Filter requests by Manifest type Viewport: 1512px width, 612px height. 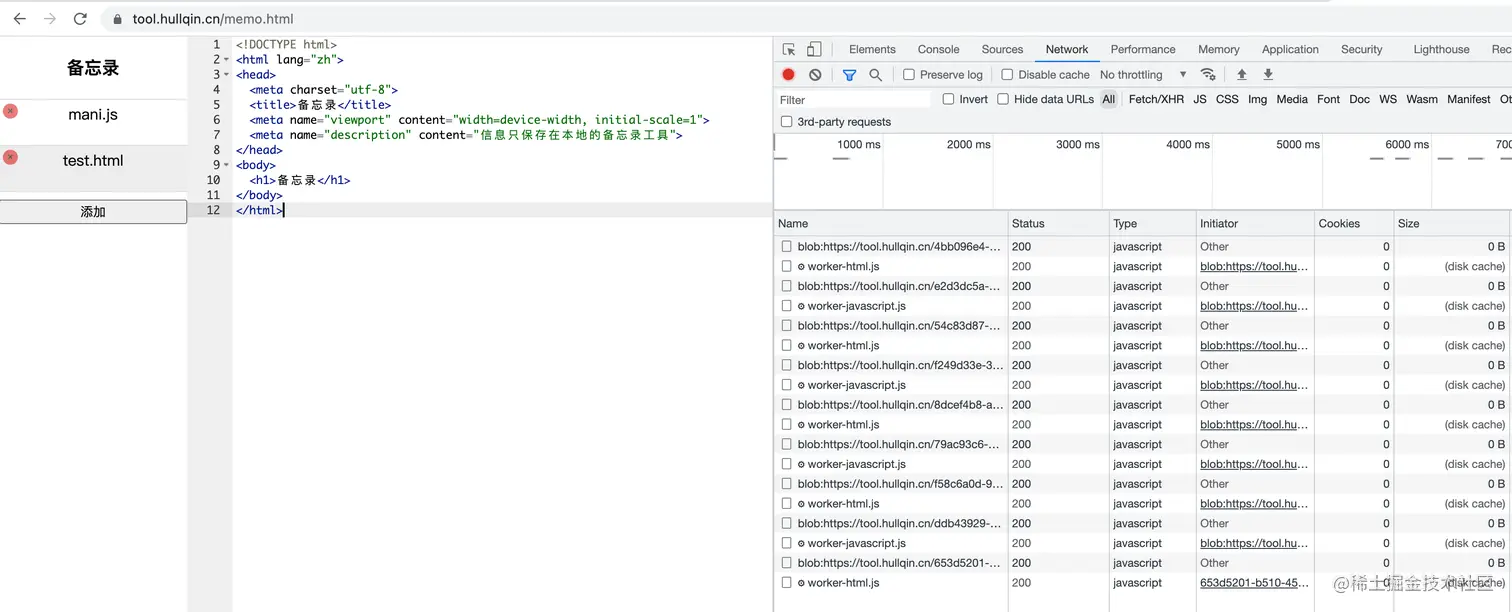point(1468,99)
